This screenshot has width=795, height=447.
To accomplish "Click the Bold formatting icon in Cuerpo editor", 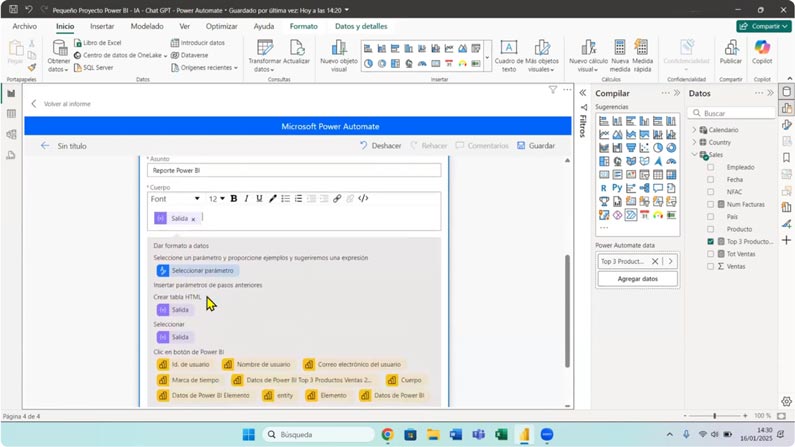I will click(234, 199).
